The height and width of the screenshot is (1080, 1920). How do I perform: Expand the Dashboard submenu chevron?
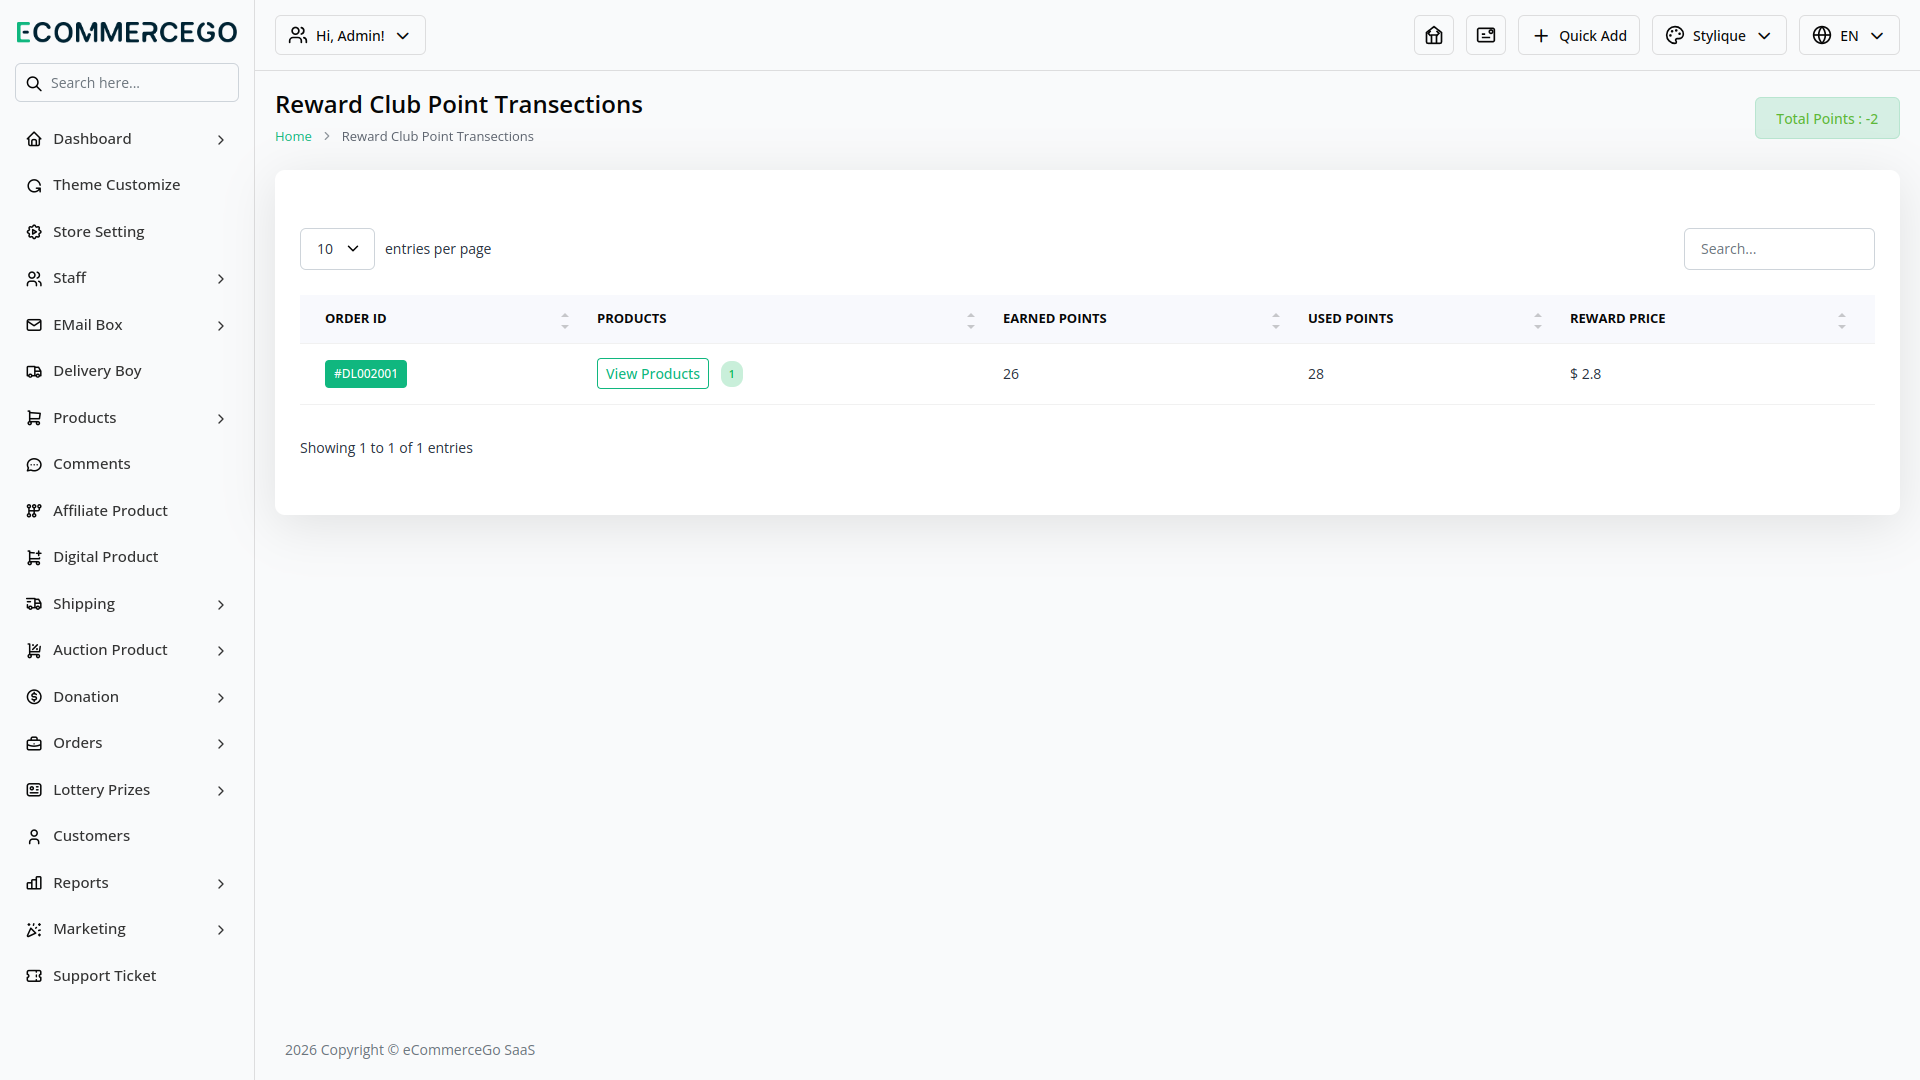pyautogui.click(x=221, y=140)
